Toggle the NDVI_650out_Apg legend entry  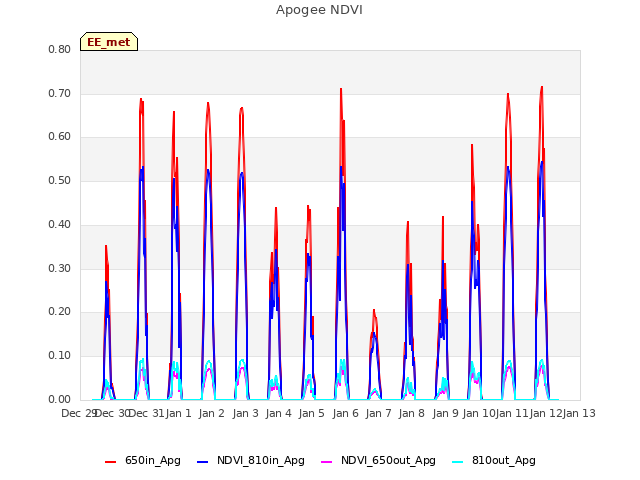[x=378, y=461]
